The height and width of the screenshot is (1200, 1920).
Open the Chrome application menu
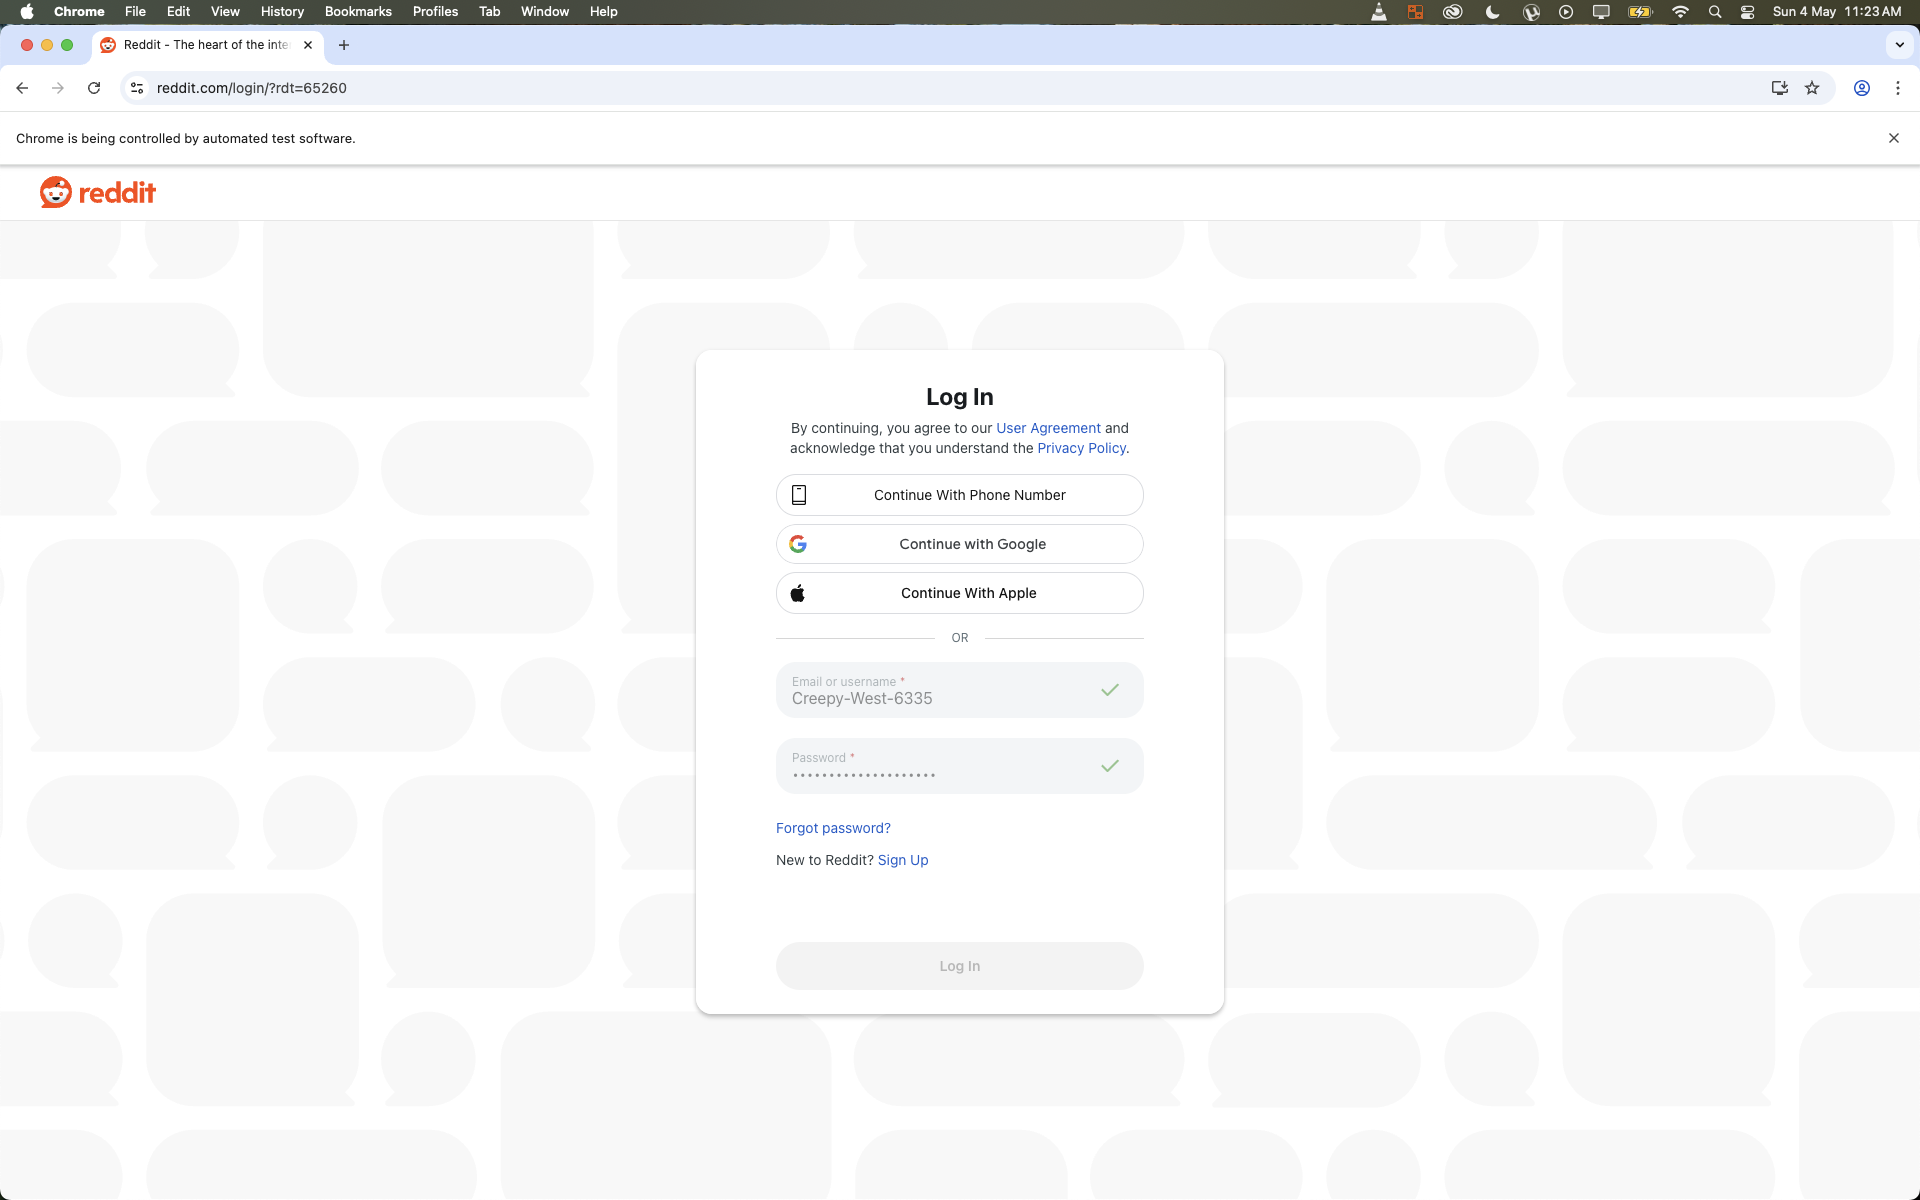coord(79,12)
